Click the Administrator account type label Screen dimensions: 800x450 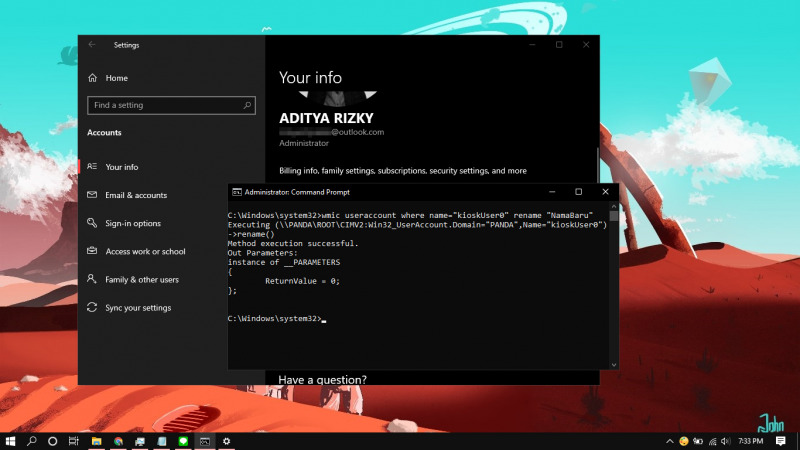[304, 143]
